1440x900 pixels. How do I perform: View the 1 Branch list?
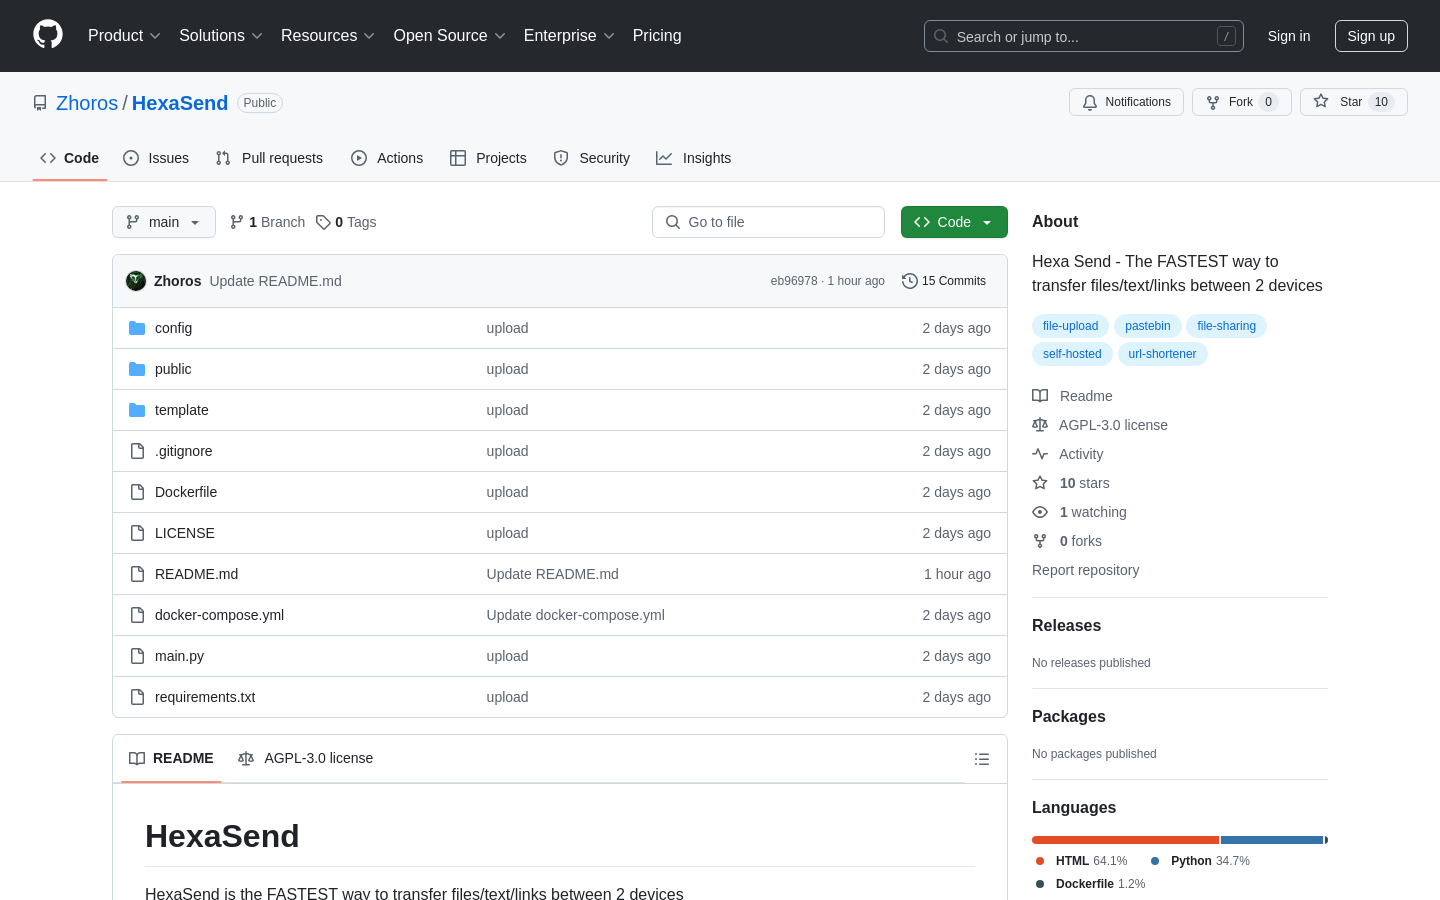coord(267,222)
